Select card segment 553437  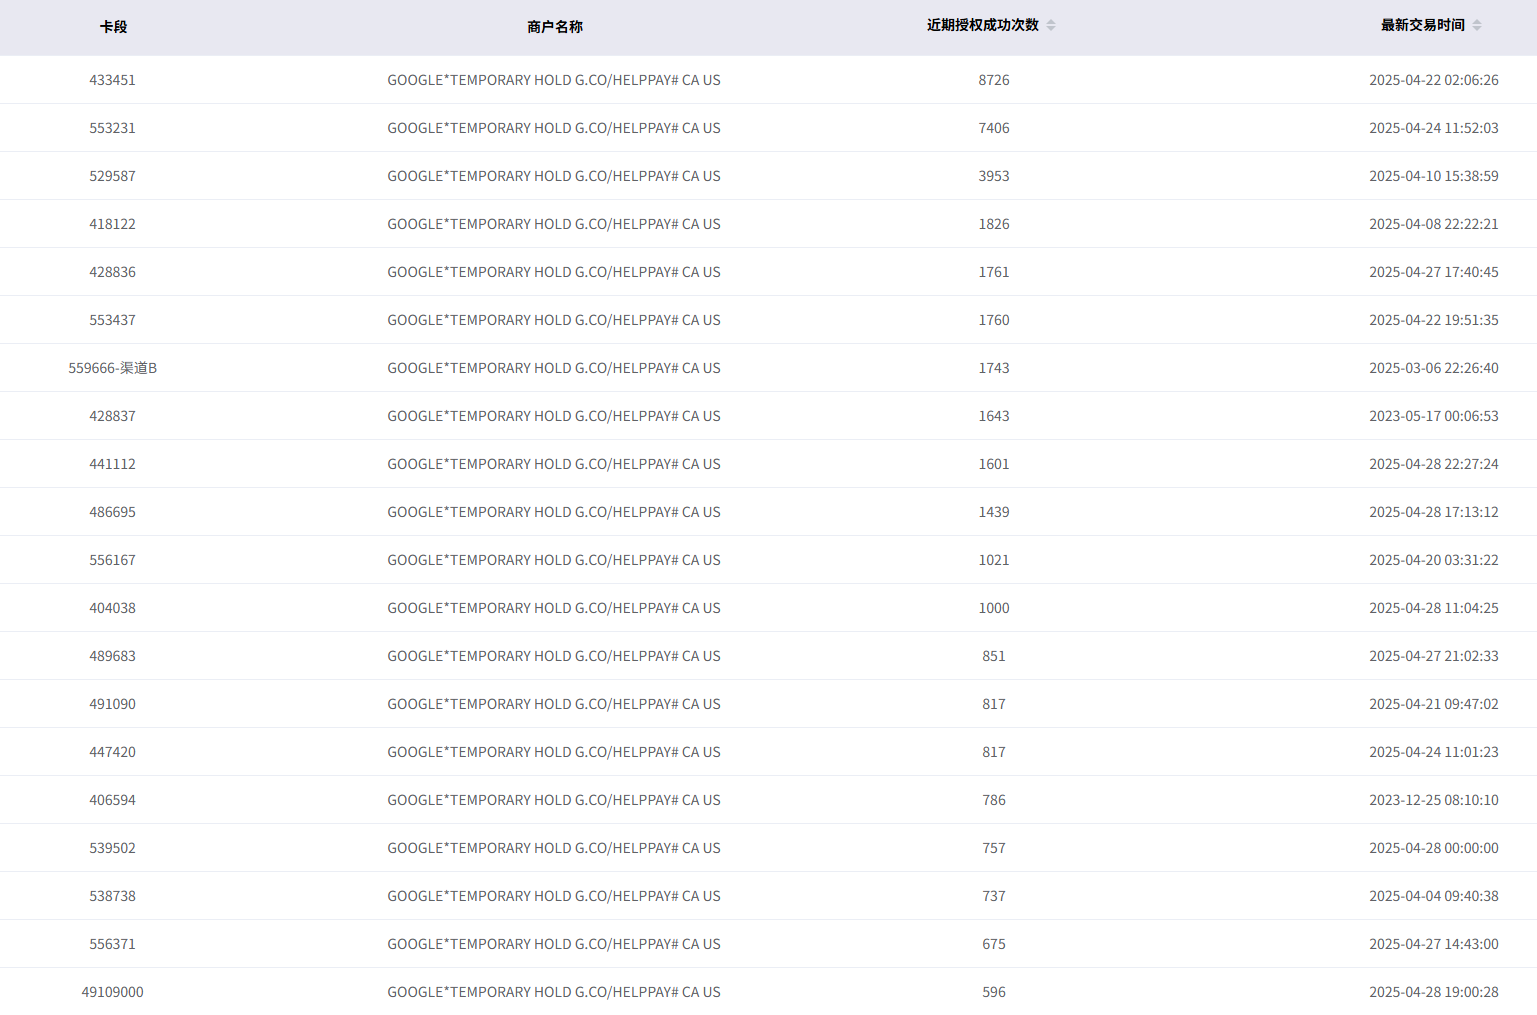coord(112,320)
